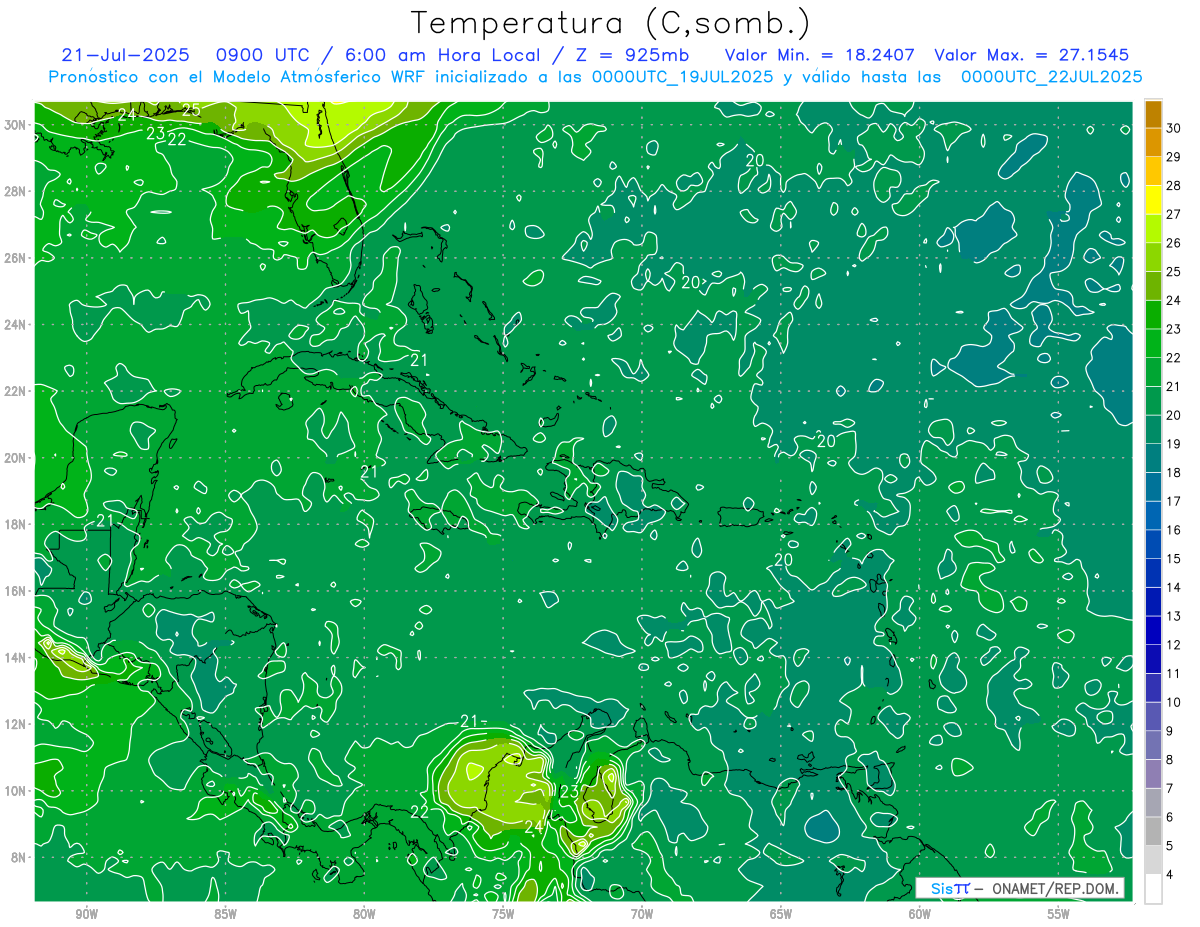Click valid-until time '0000UTC_22JUL2025'
Image resolution: width=1200 pixels, height=927 pixels.
point(1051,77)
